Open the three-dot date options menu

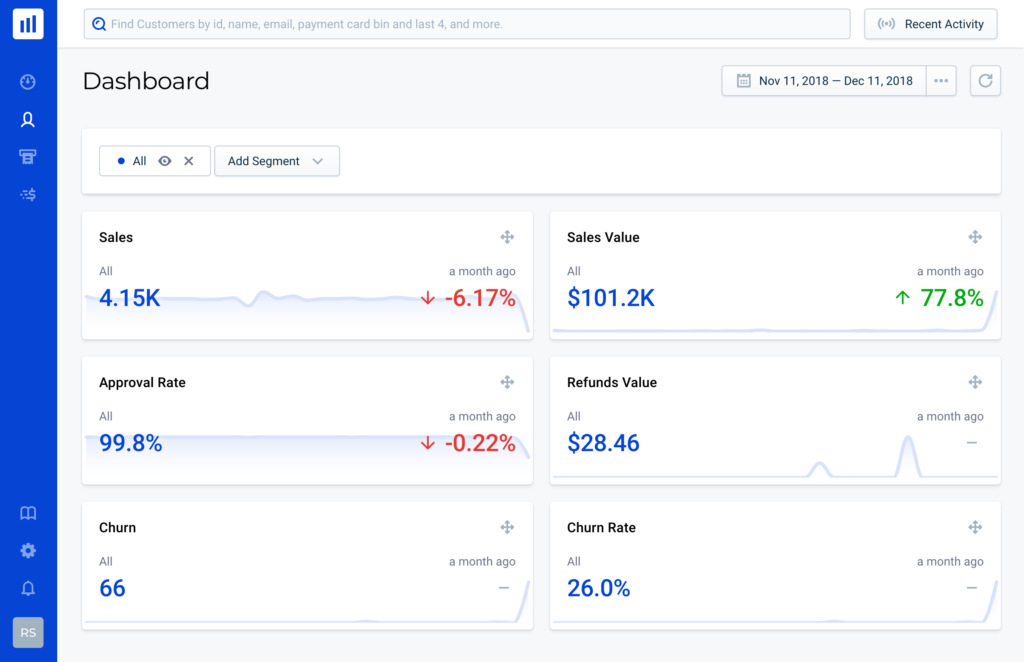[x=941, y=81]
